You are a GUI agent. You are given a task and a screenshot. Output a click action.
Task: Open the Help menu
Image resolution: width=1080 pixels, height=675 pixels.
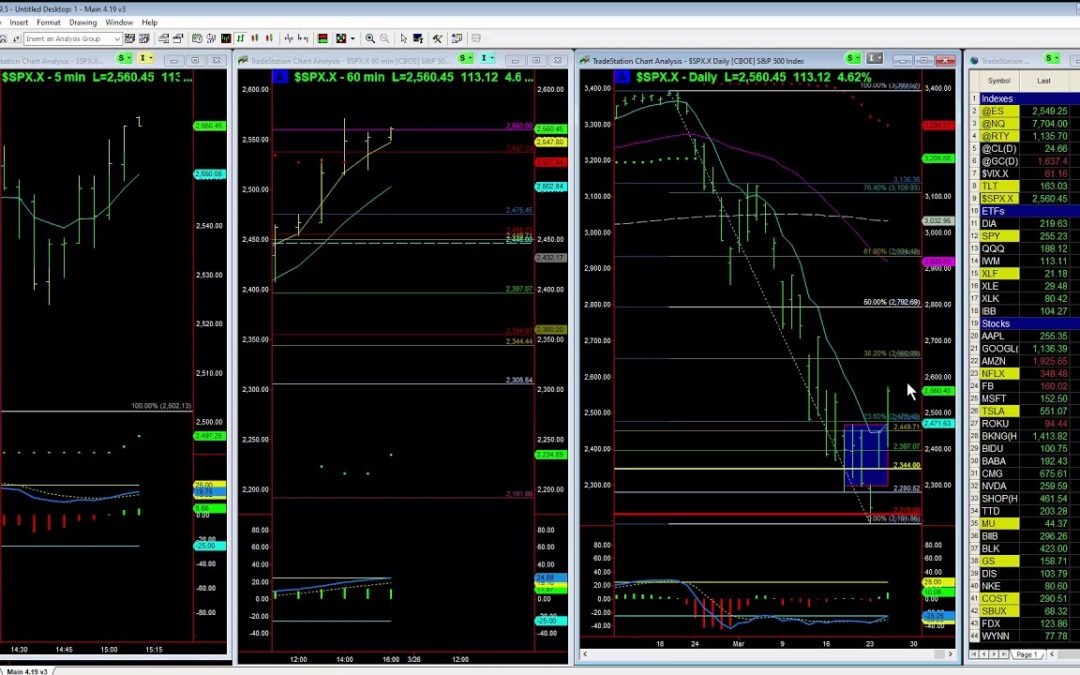[149, 22]
